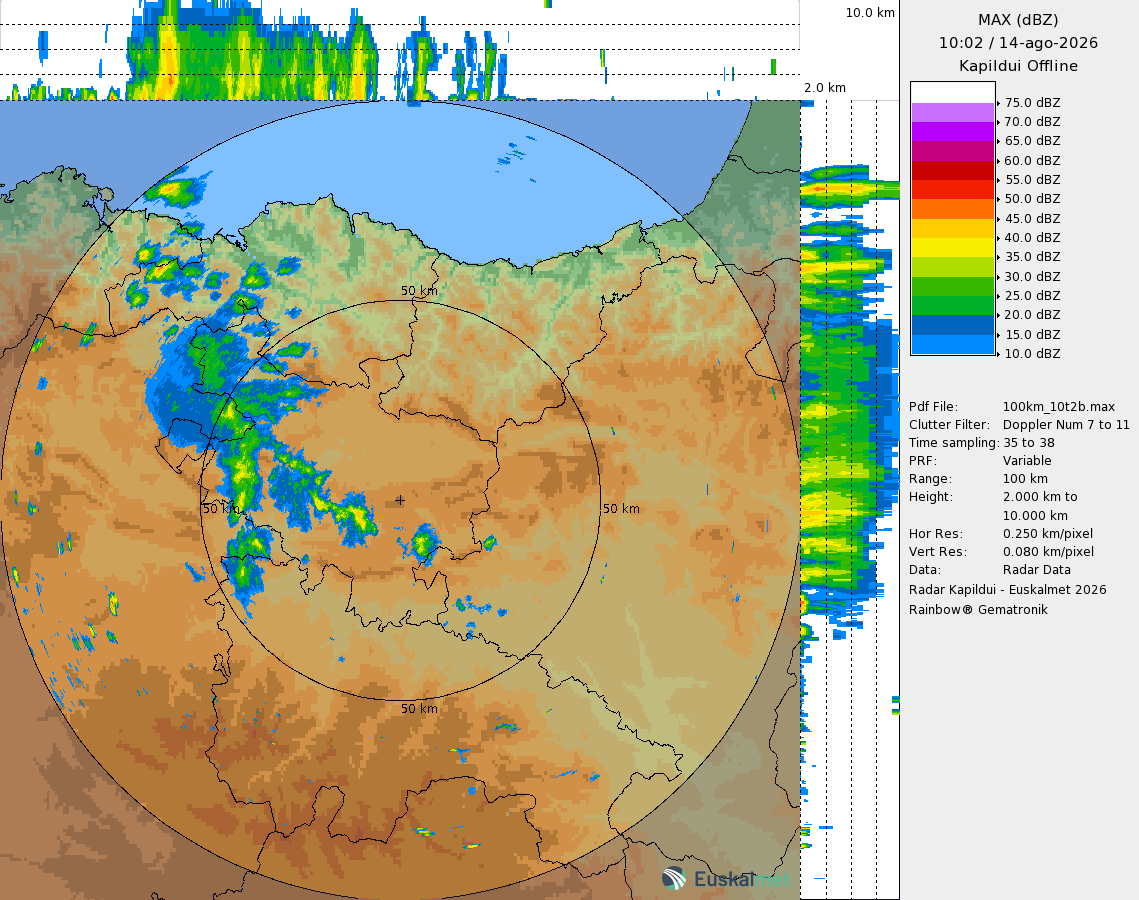Click the timestamp 10:02 / 14-ago-2026
The image size is (1139, 900).
[x=1018, y=43]
